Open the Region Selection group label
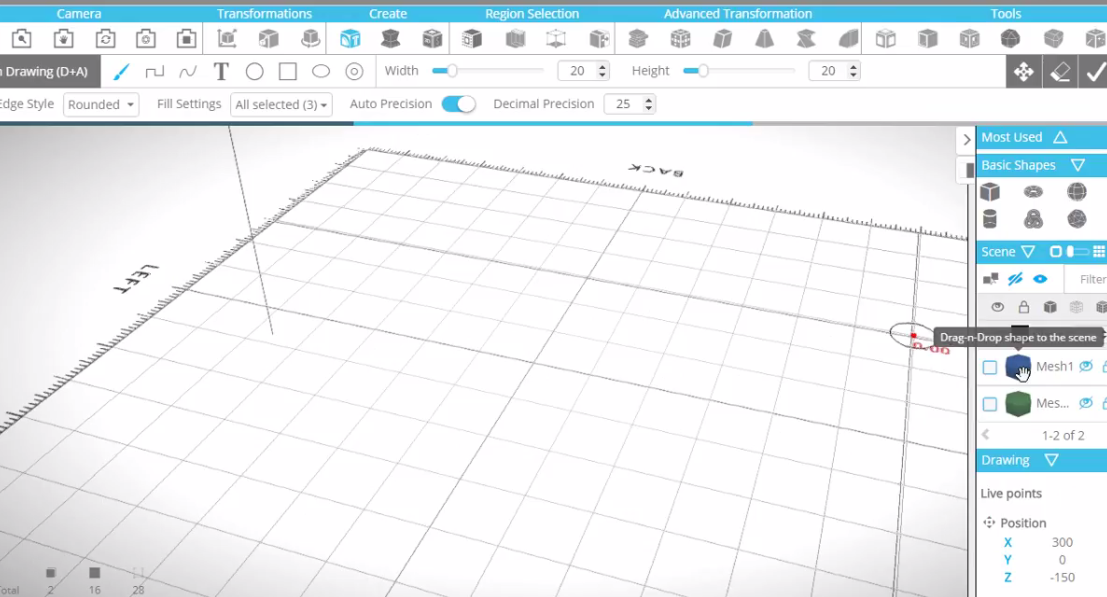Image resolution: width=1107 pixels, height=597 pixels. [532, 13]
